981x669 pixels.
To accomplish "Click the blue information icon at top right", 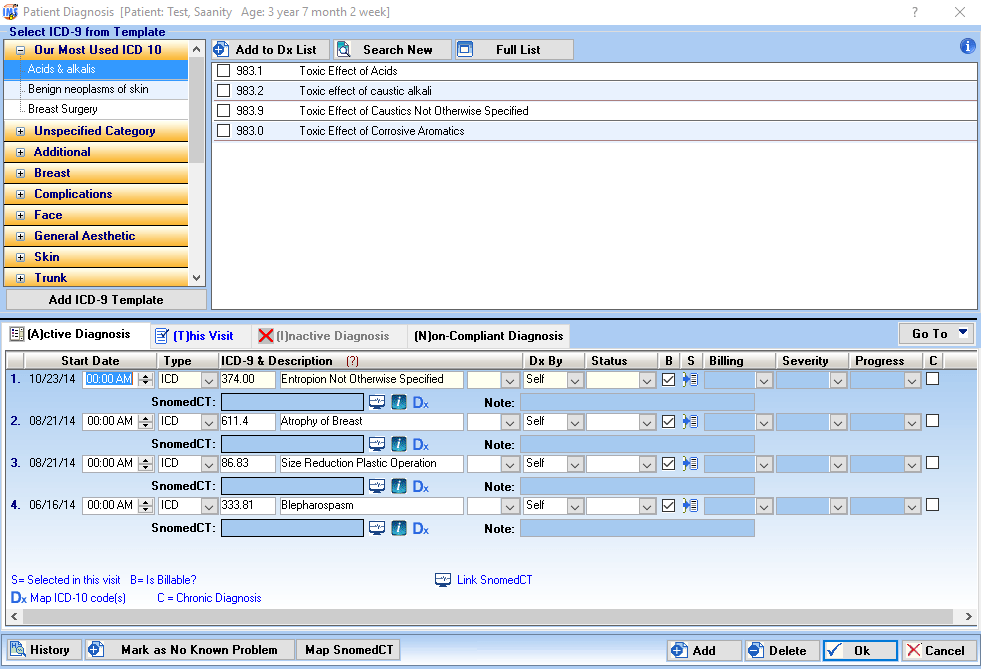I will [967, 46].
